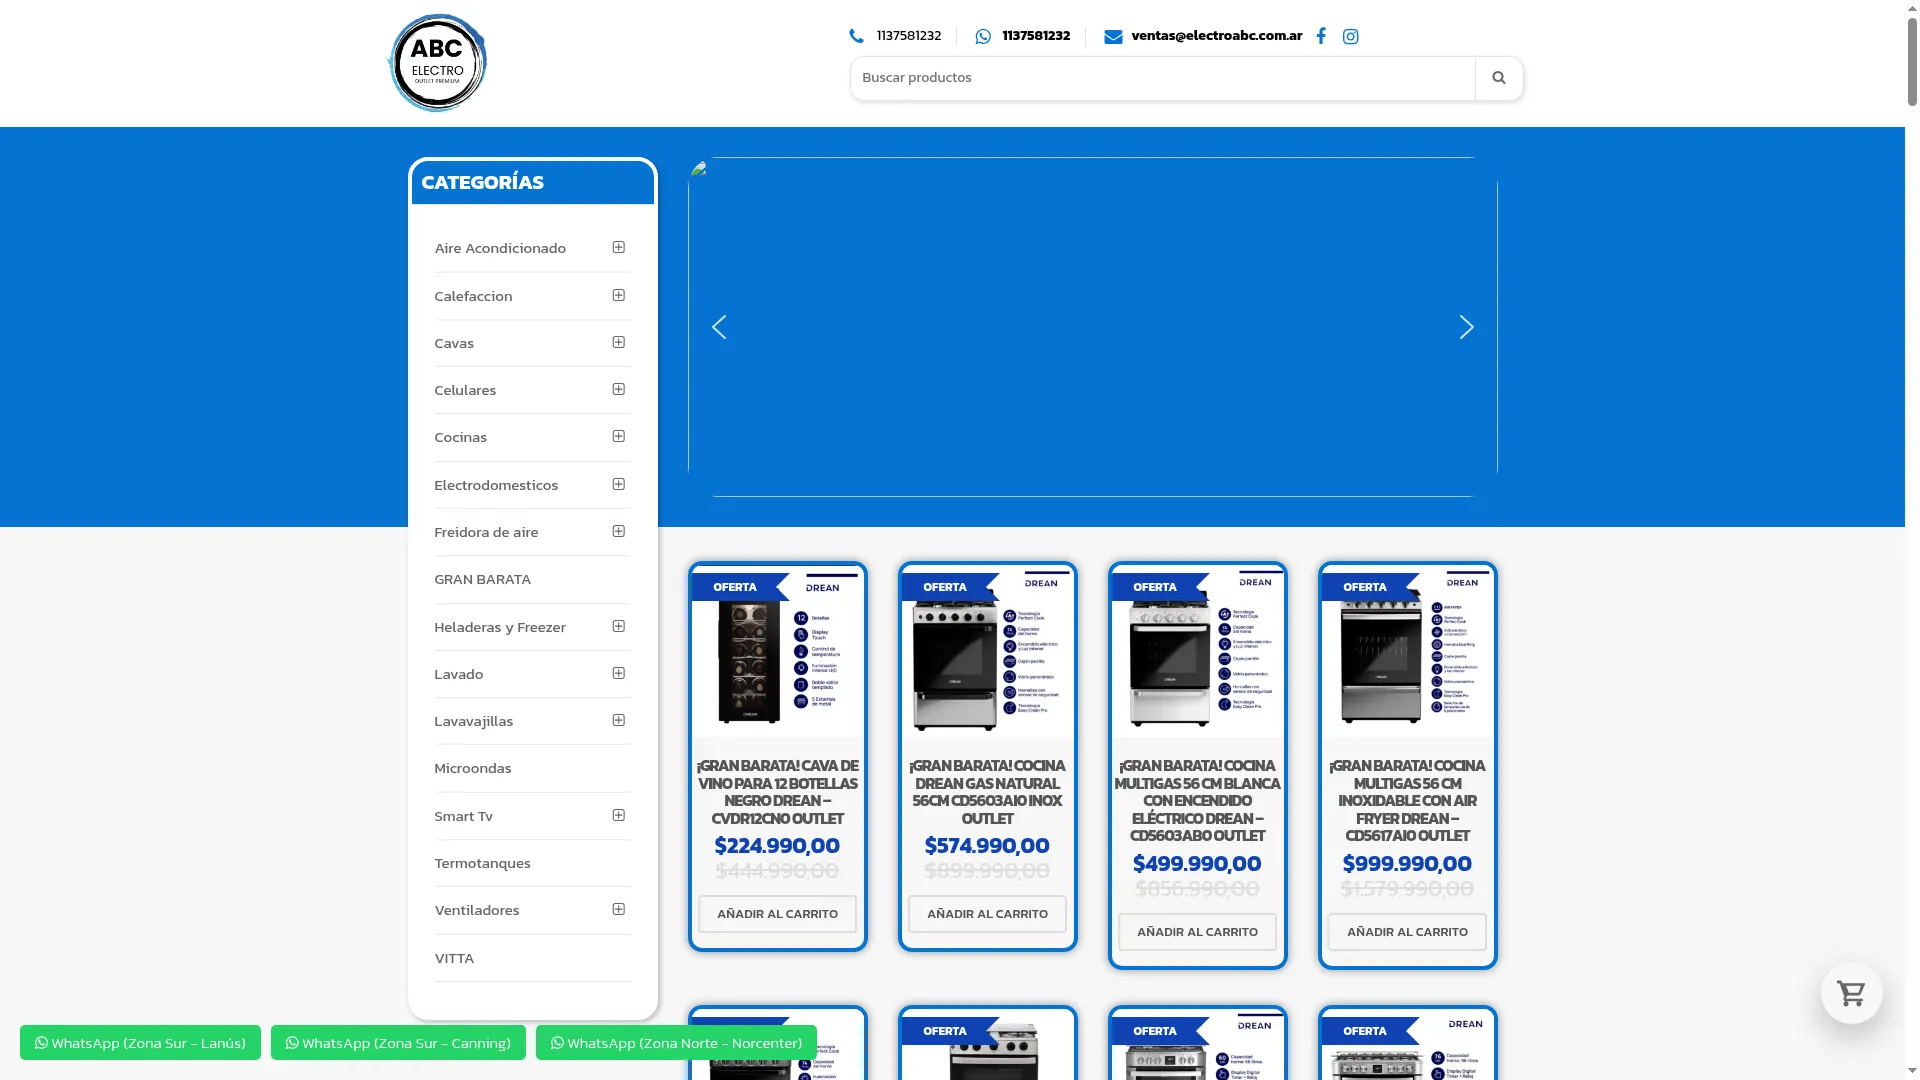
Task: View Cocina Blanca CD5603AB0 product image
Action: pos(1197,652)
